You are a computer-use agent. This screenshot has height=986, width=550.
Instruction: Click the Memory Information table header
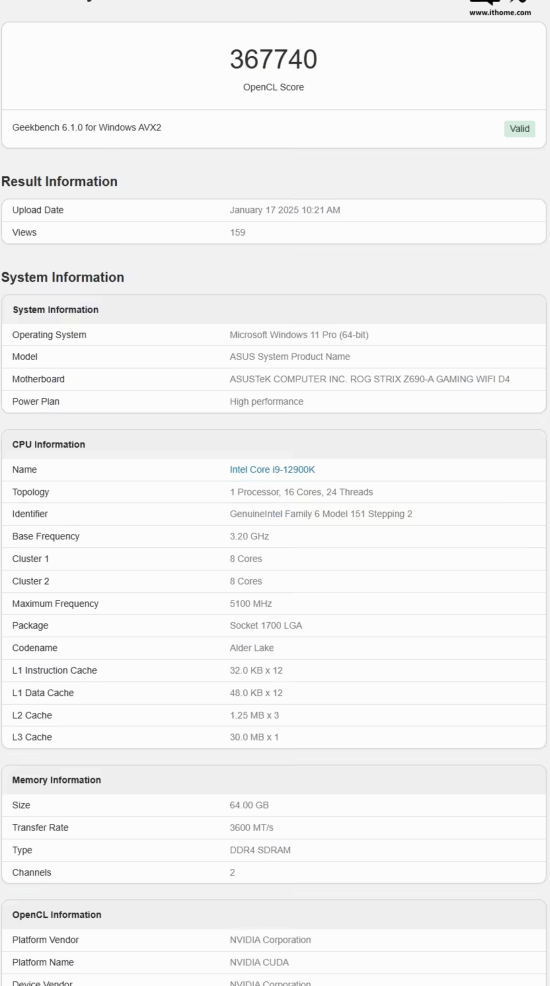click(274, 780)
